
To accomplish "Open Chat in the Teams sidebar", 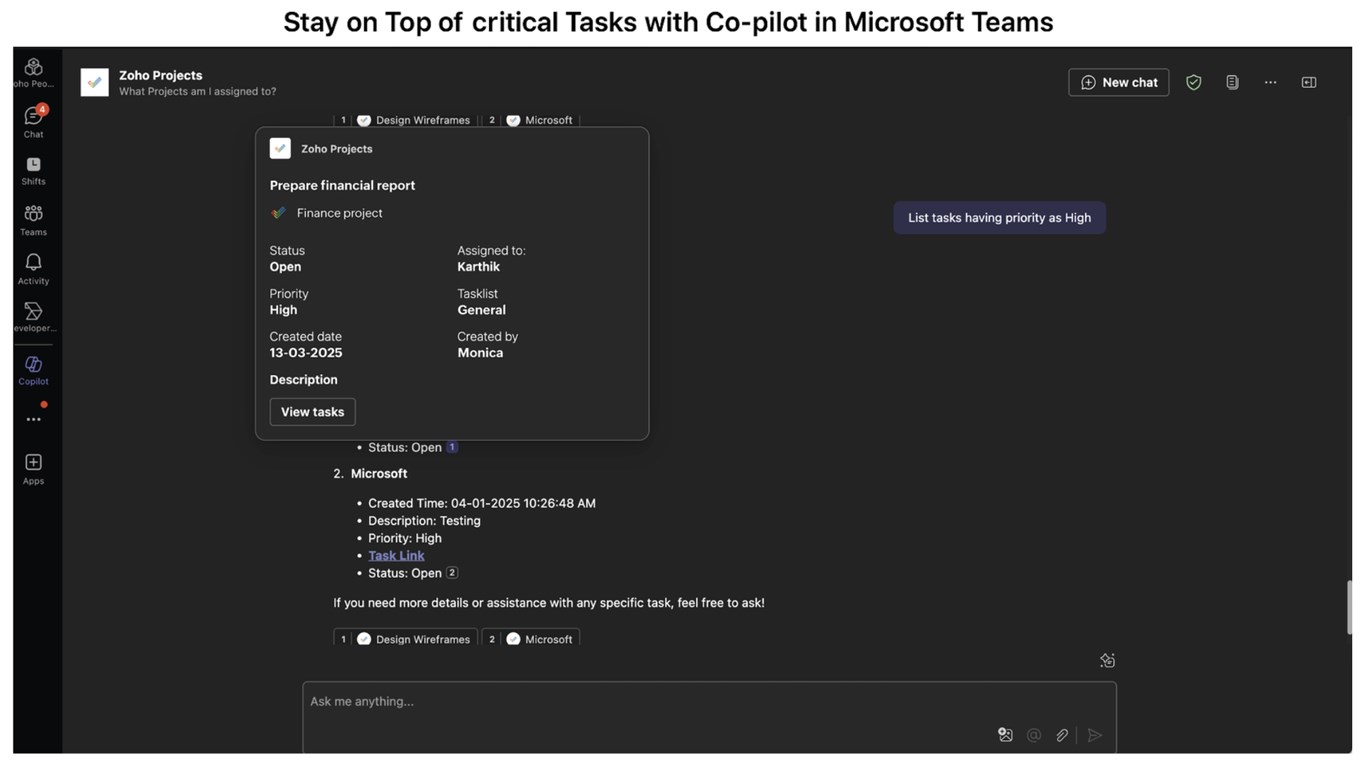I will (x=33, y=121).
